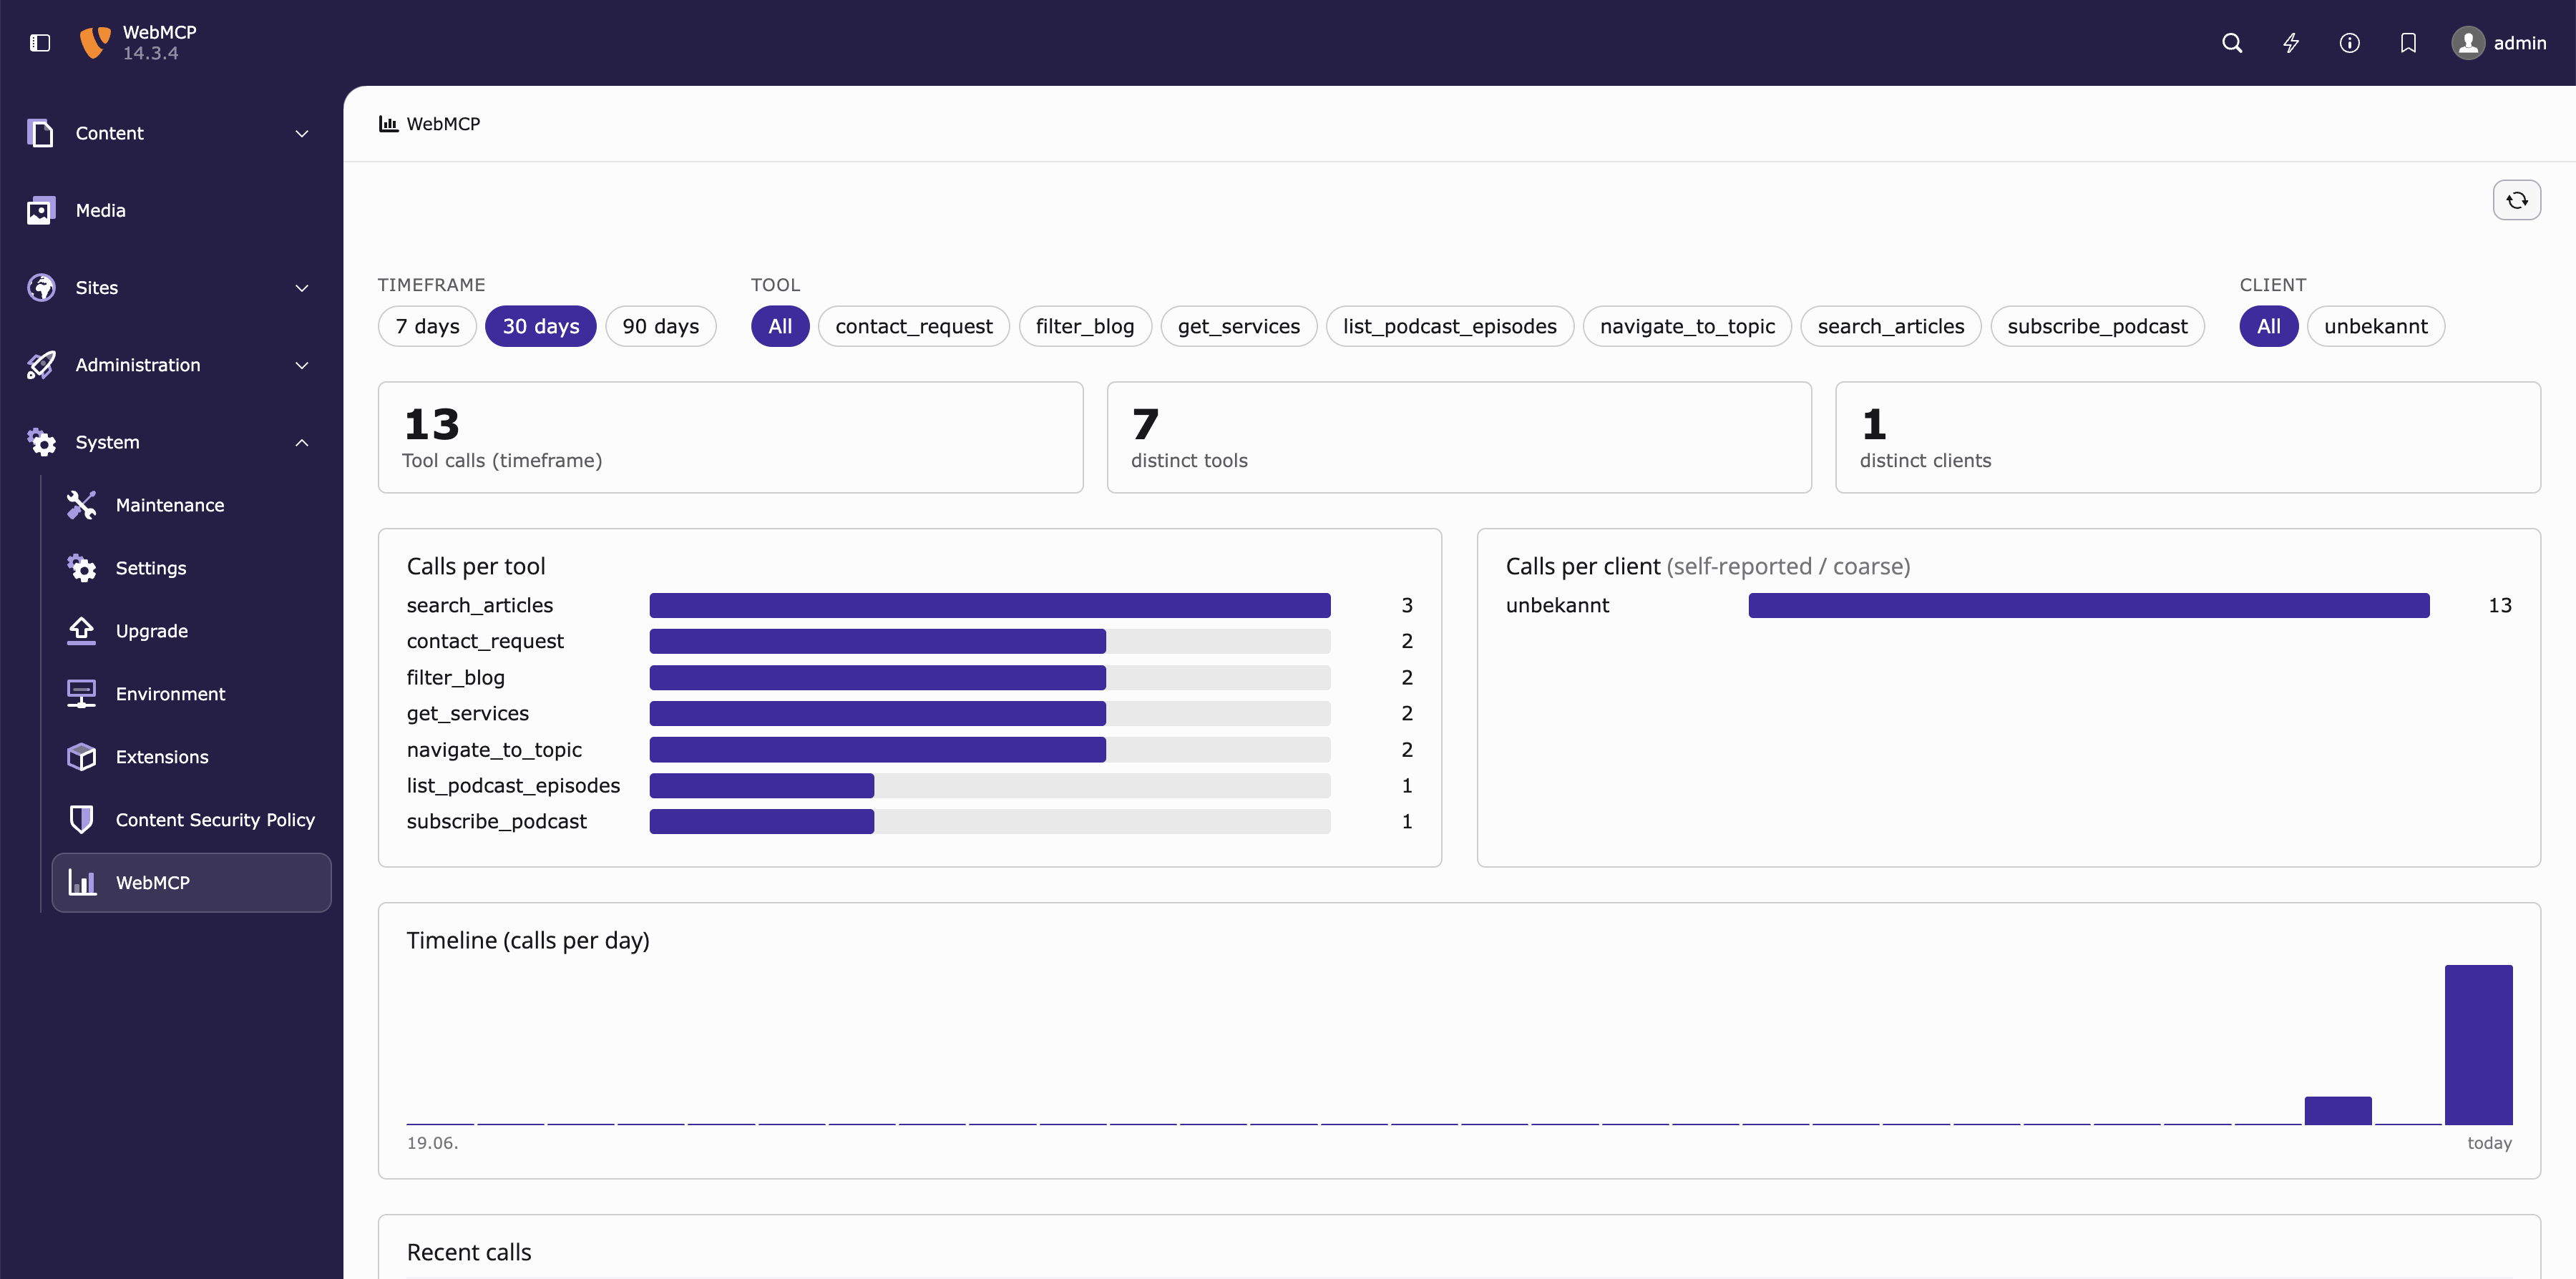This screenshot has height=1279, width=2576.
Task: Filter by unbekannt client
Action: coord(2376,326)
